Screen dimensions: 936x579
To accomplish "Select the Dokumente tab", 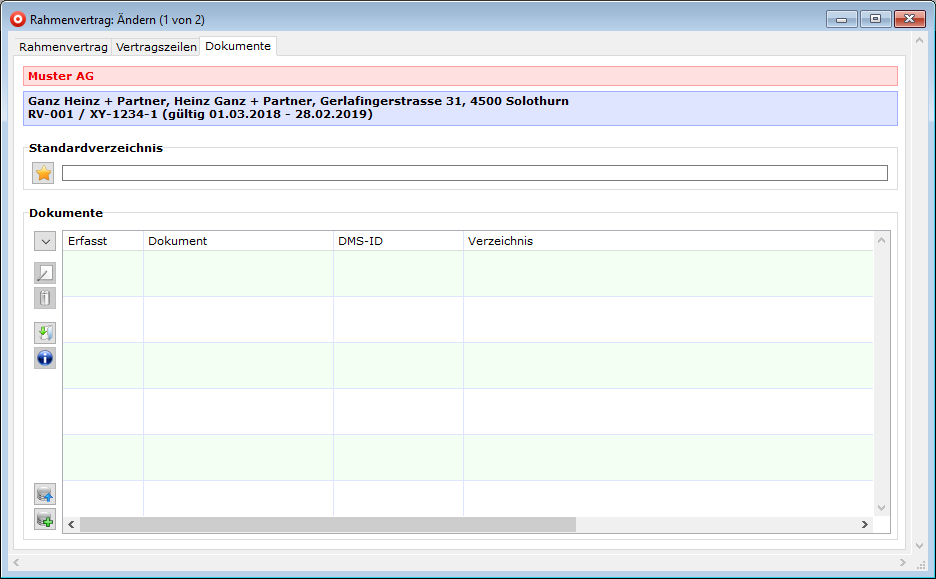I will point(238,46).
